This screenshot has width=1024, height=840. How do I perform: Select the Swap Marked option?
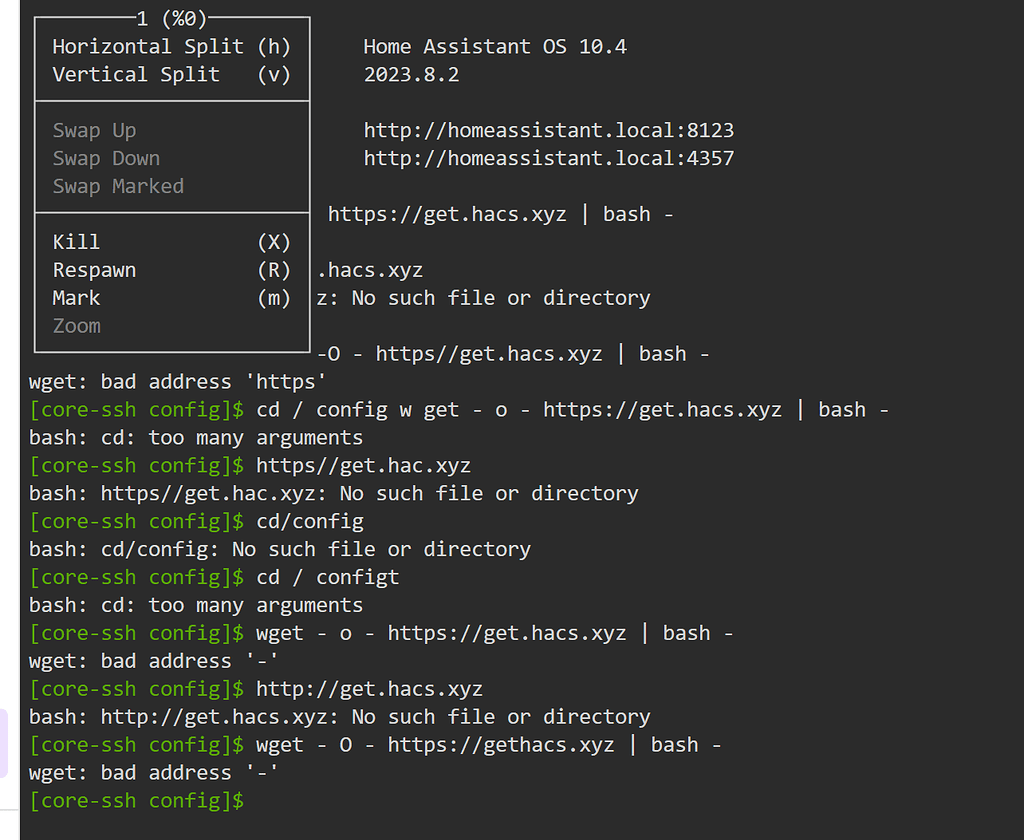118,187
